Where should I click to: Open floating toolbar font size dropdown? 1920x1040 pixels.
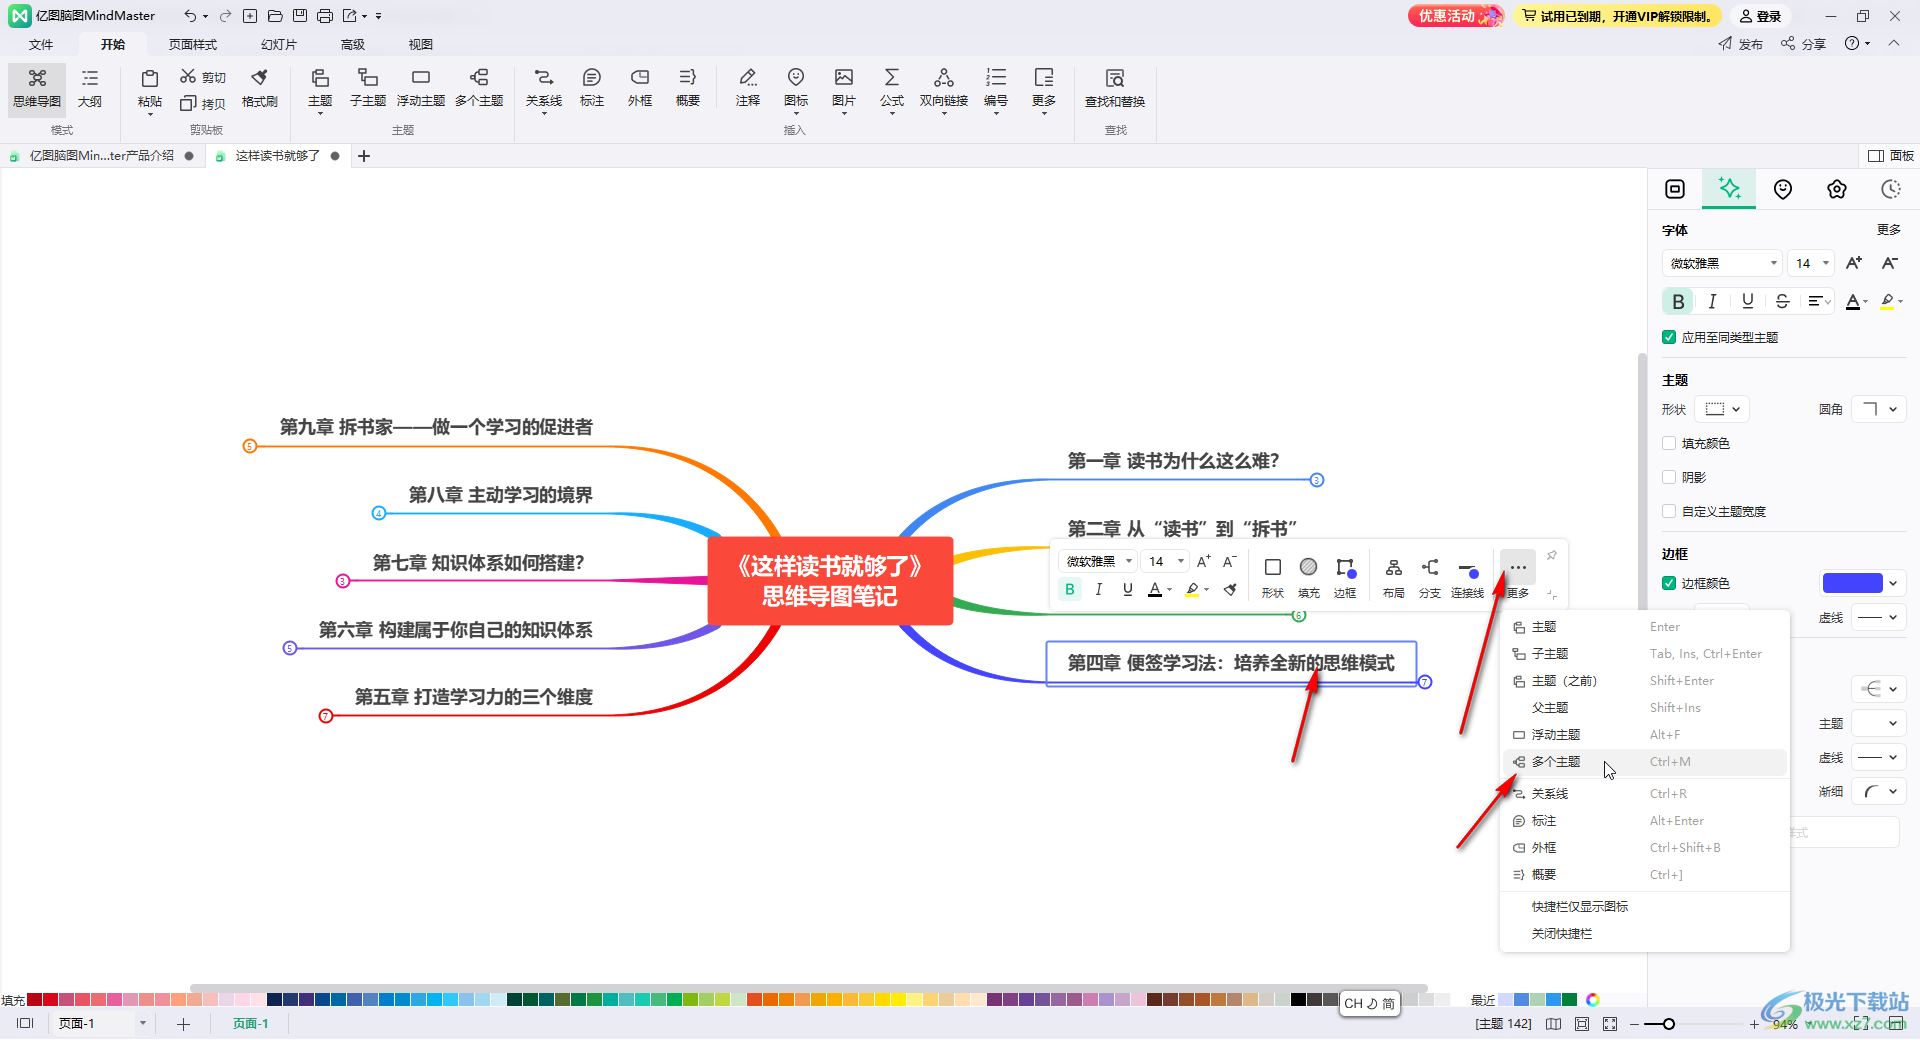tap(1166, 561)
